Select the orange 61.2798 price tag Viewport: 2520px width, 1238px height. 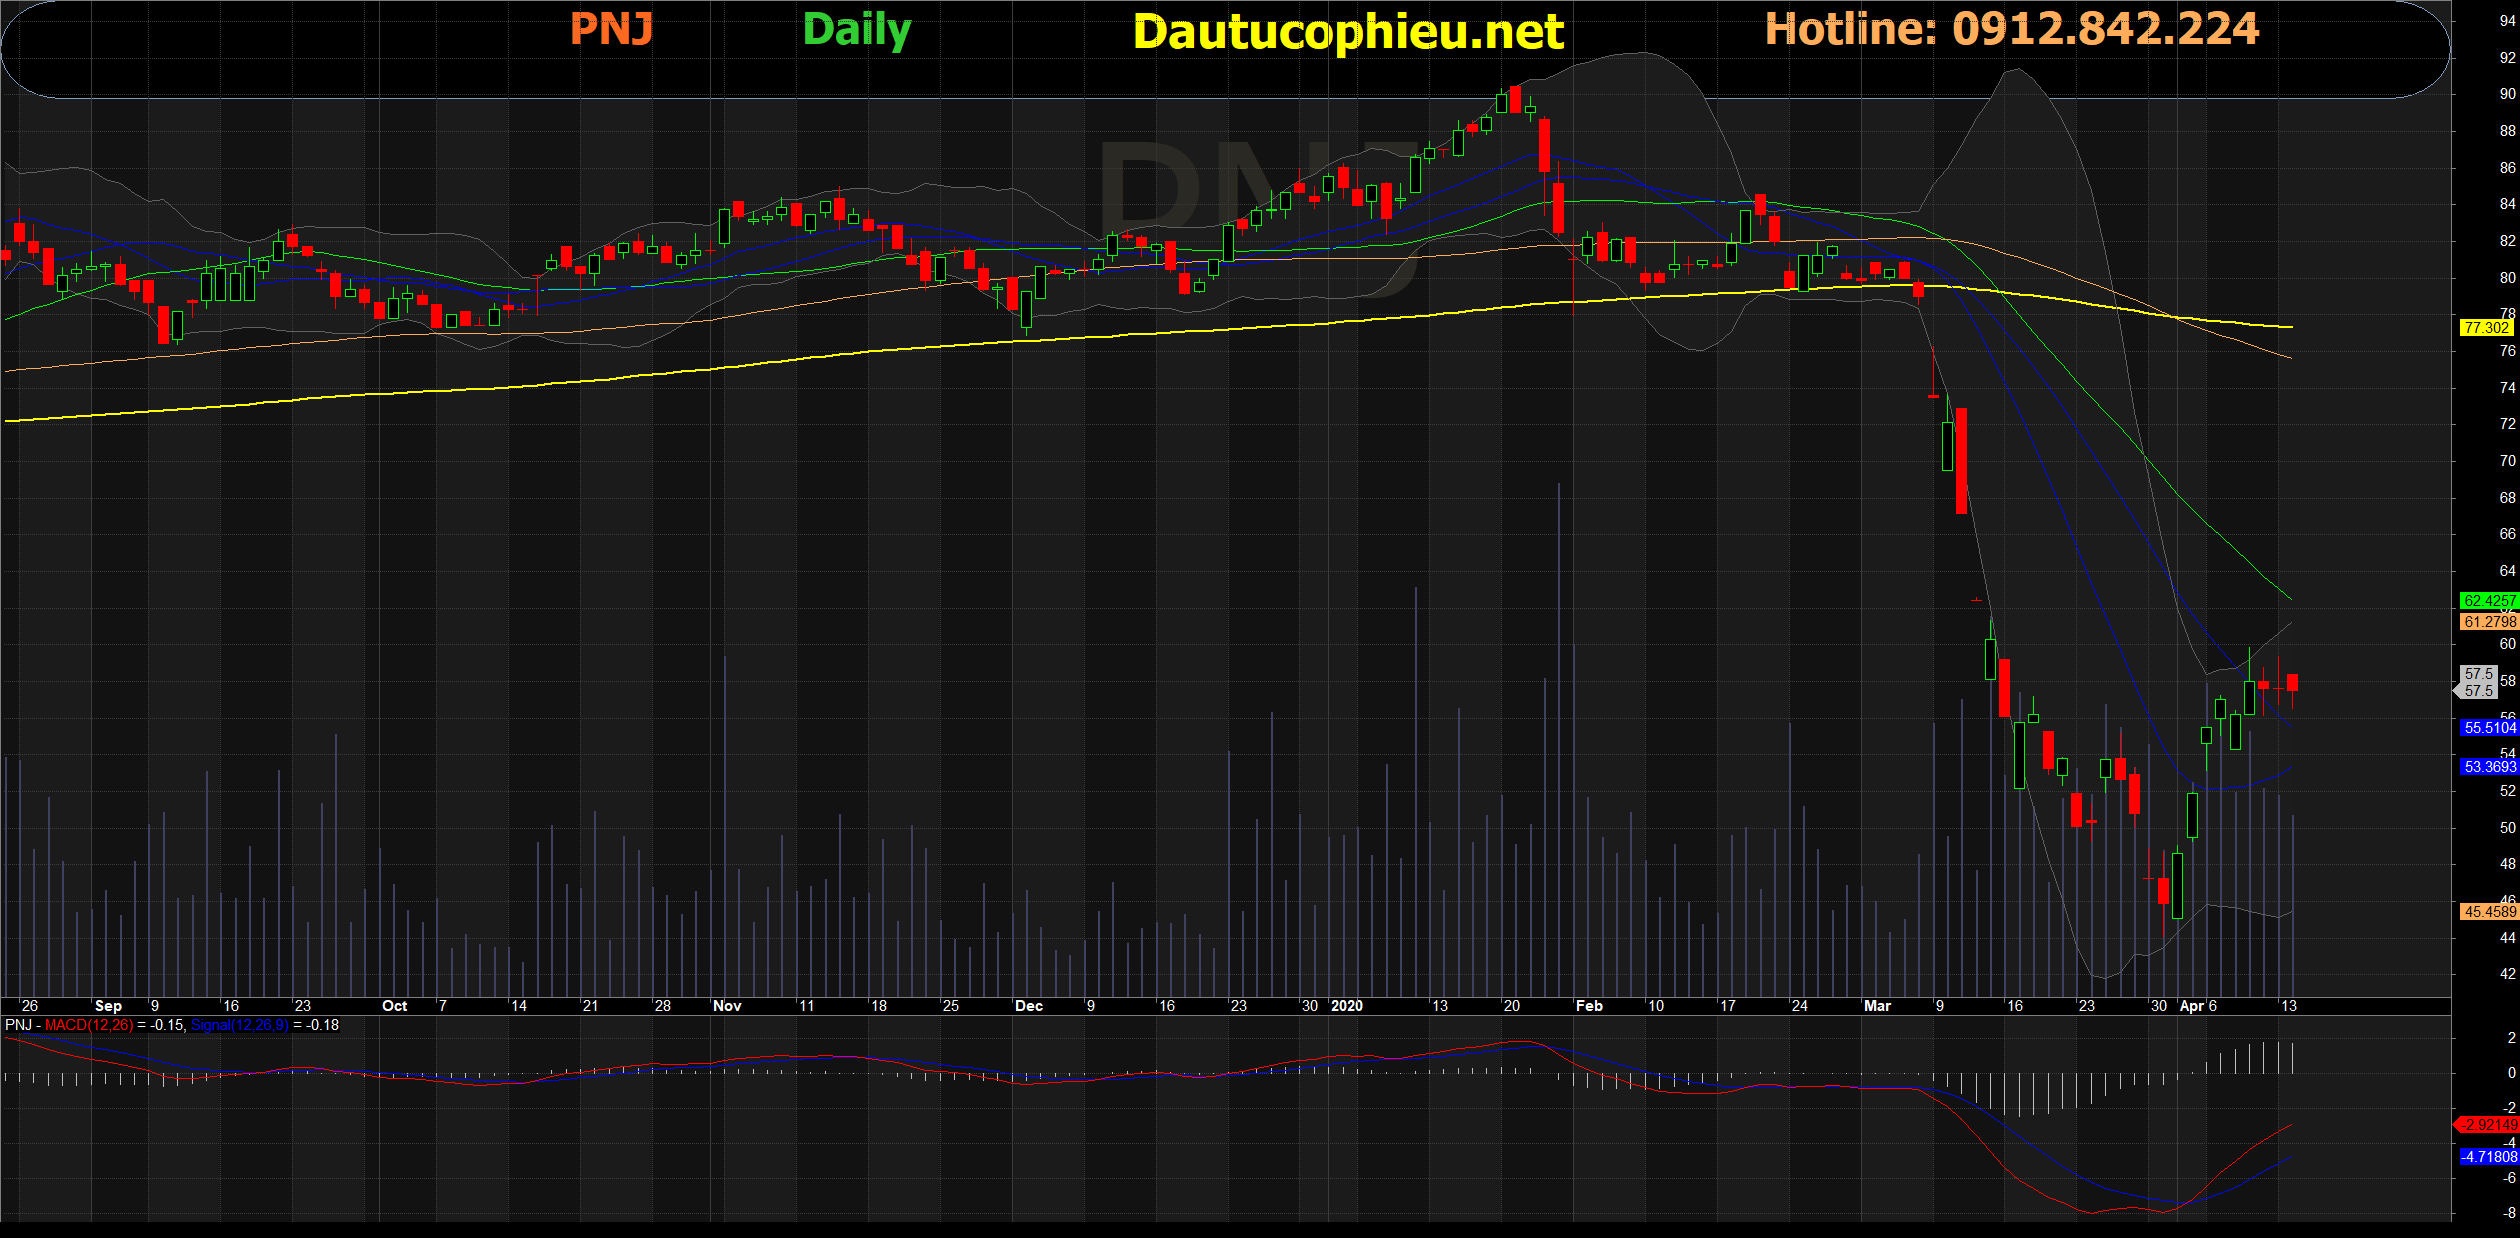pyautogui.click(x=2488, y=622)
